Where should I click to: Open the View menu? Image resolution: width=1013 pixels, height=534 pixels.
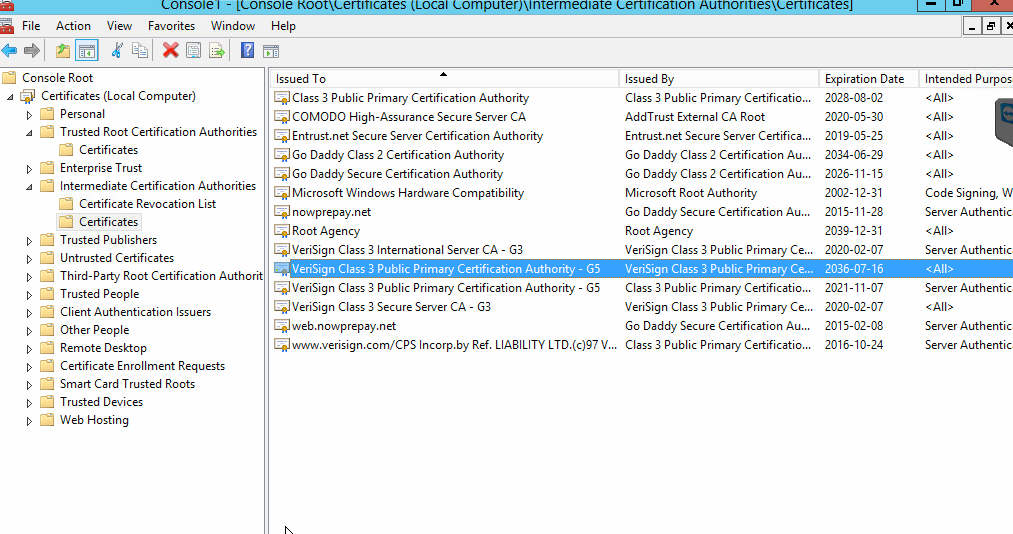pyautogui.click(x=120, y=26)
